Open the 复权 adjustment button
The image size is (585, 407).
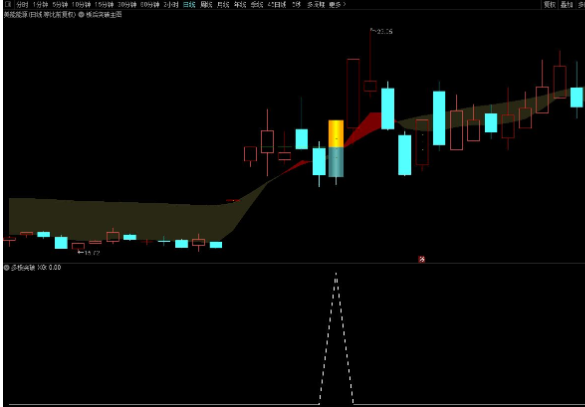tap(549, 4)
